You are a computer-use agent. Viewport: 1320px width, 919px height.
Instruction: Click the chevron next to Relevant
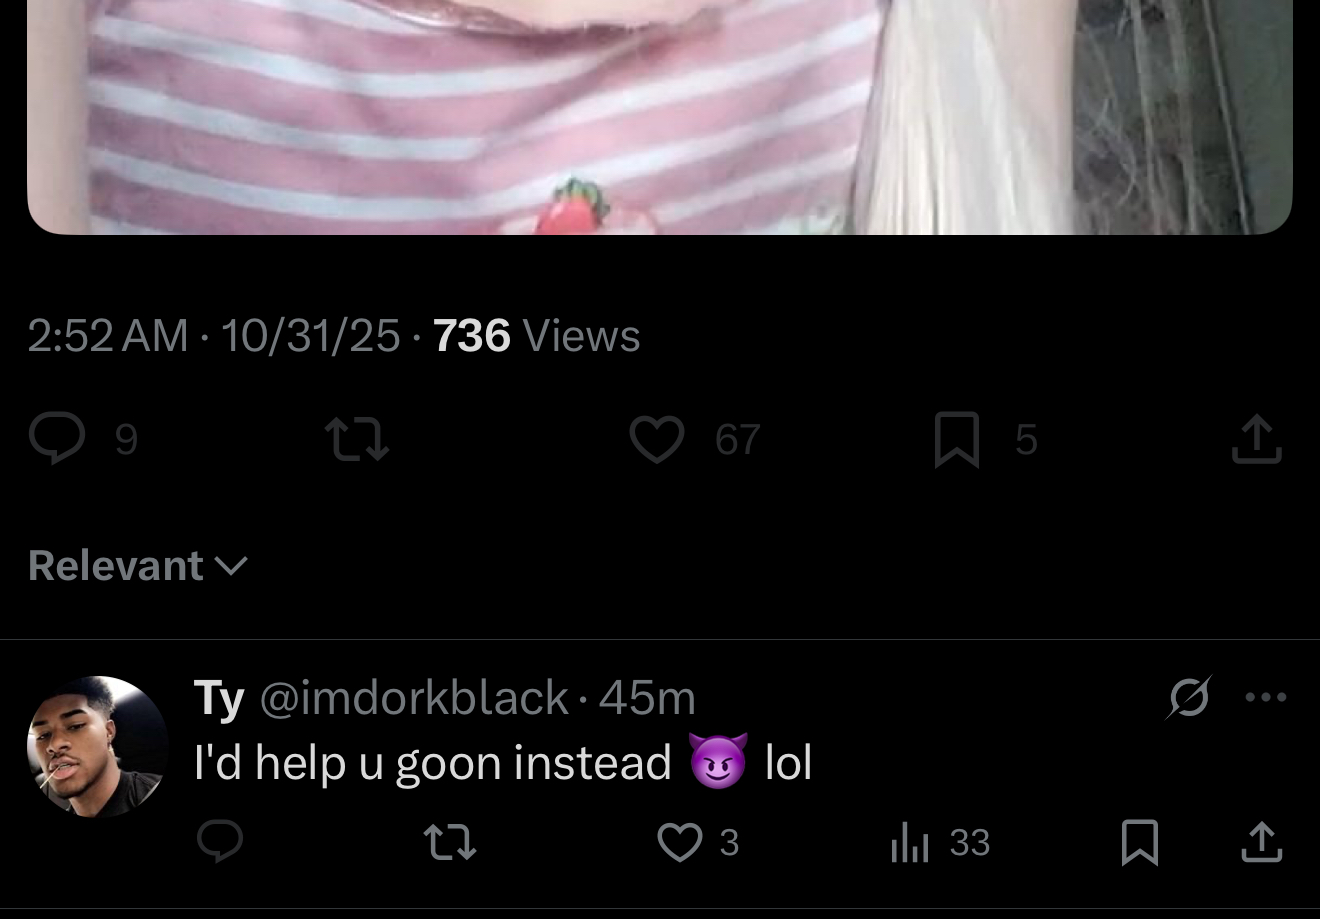click(x=231, y=567)
